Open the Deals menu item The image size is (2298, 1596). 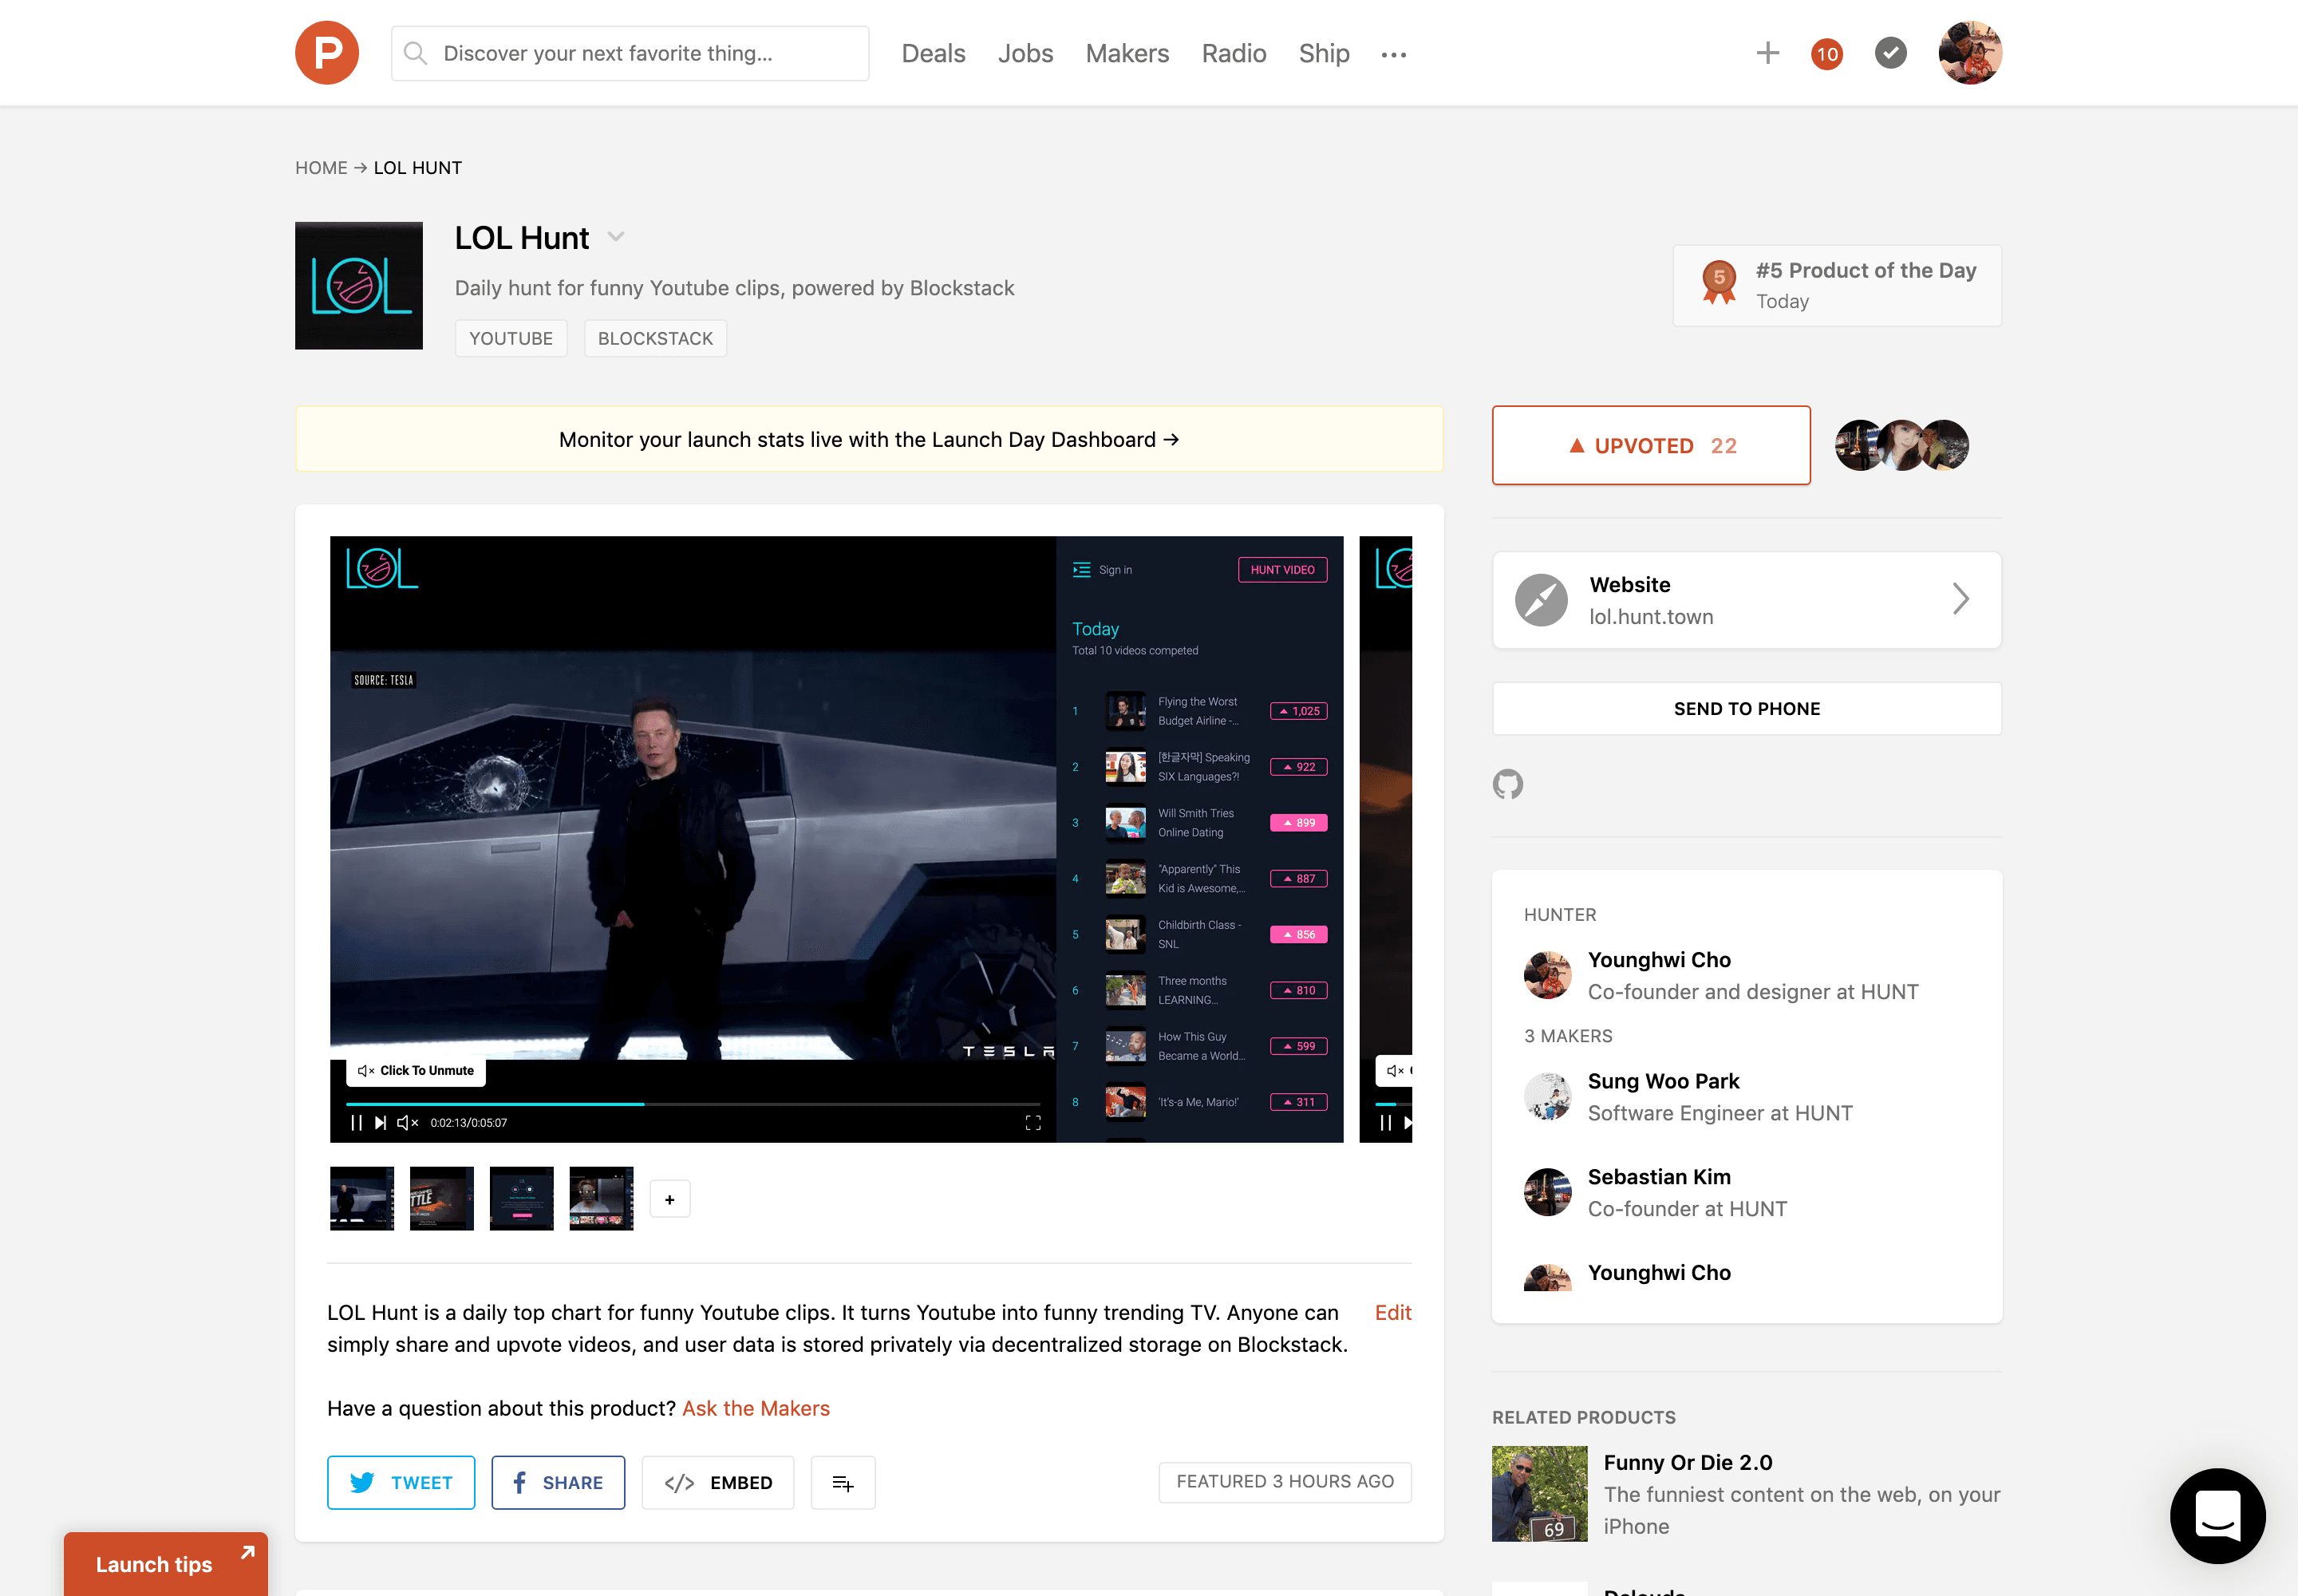click(x=933, y=53)
